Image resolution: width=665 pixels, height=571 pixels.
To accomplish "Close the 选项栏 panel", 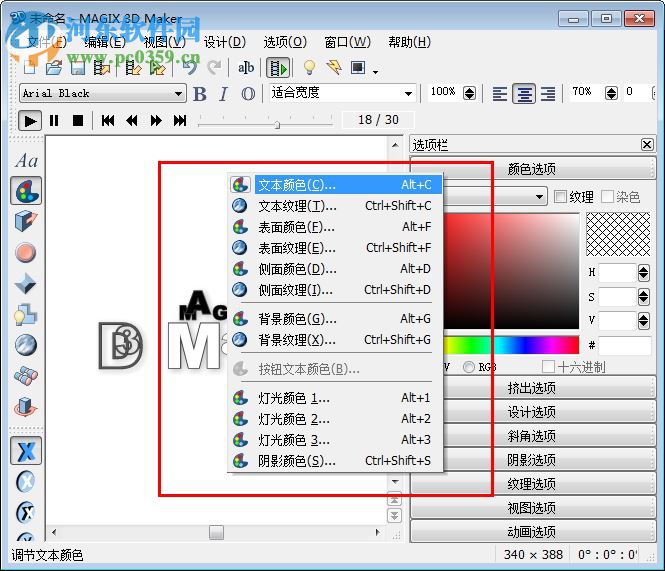I will tap(647, 145).
